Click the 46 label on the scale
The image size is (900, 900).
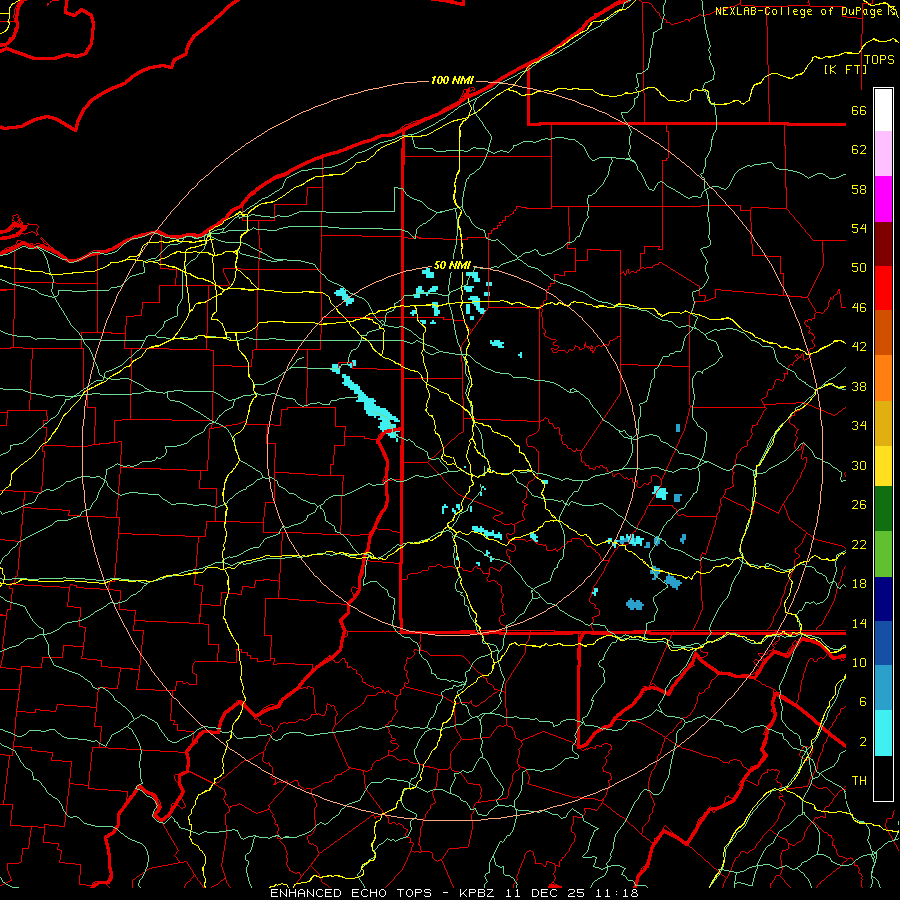click(x=859, y=308)
